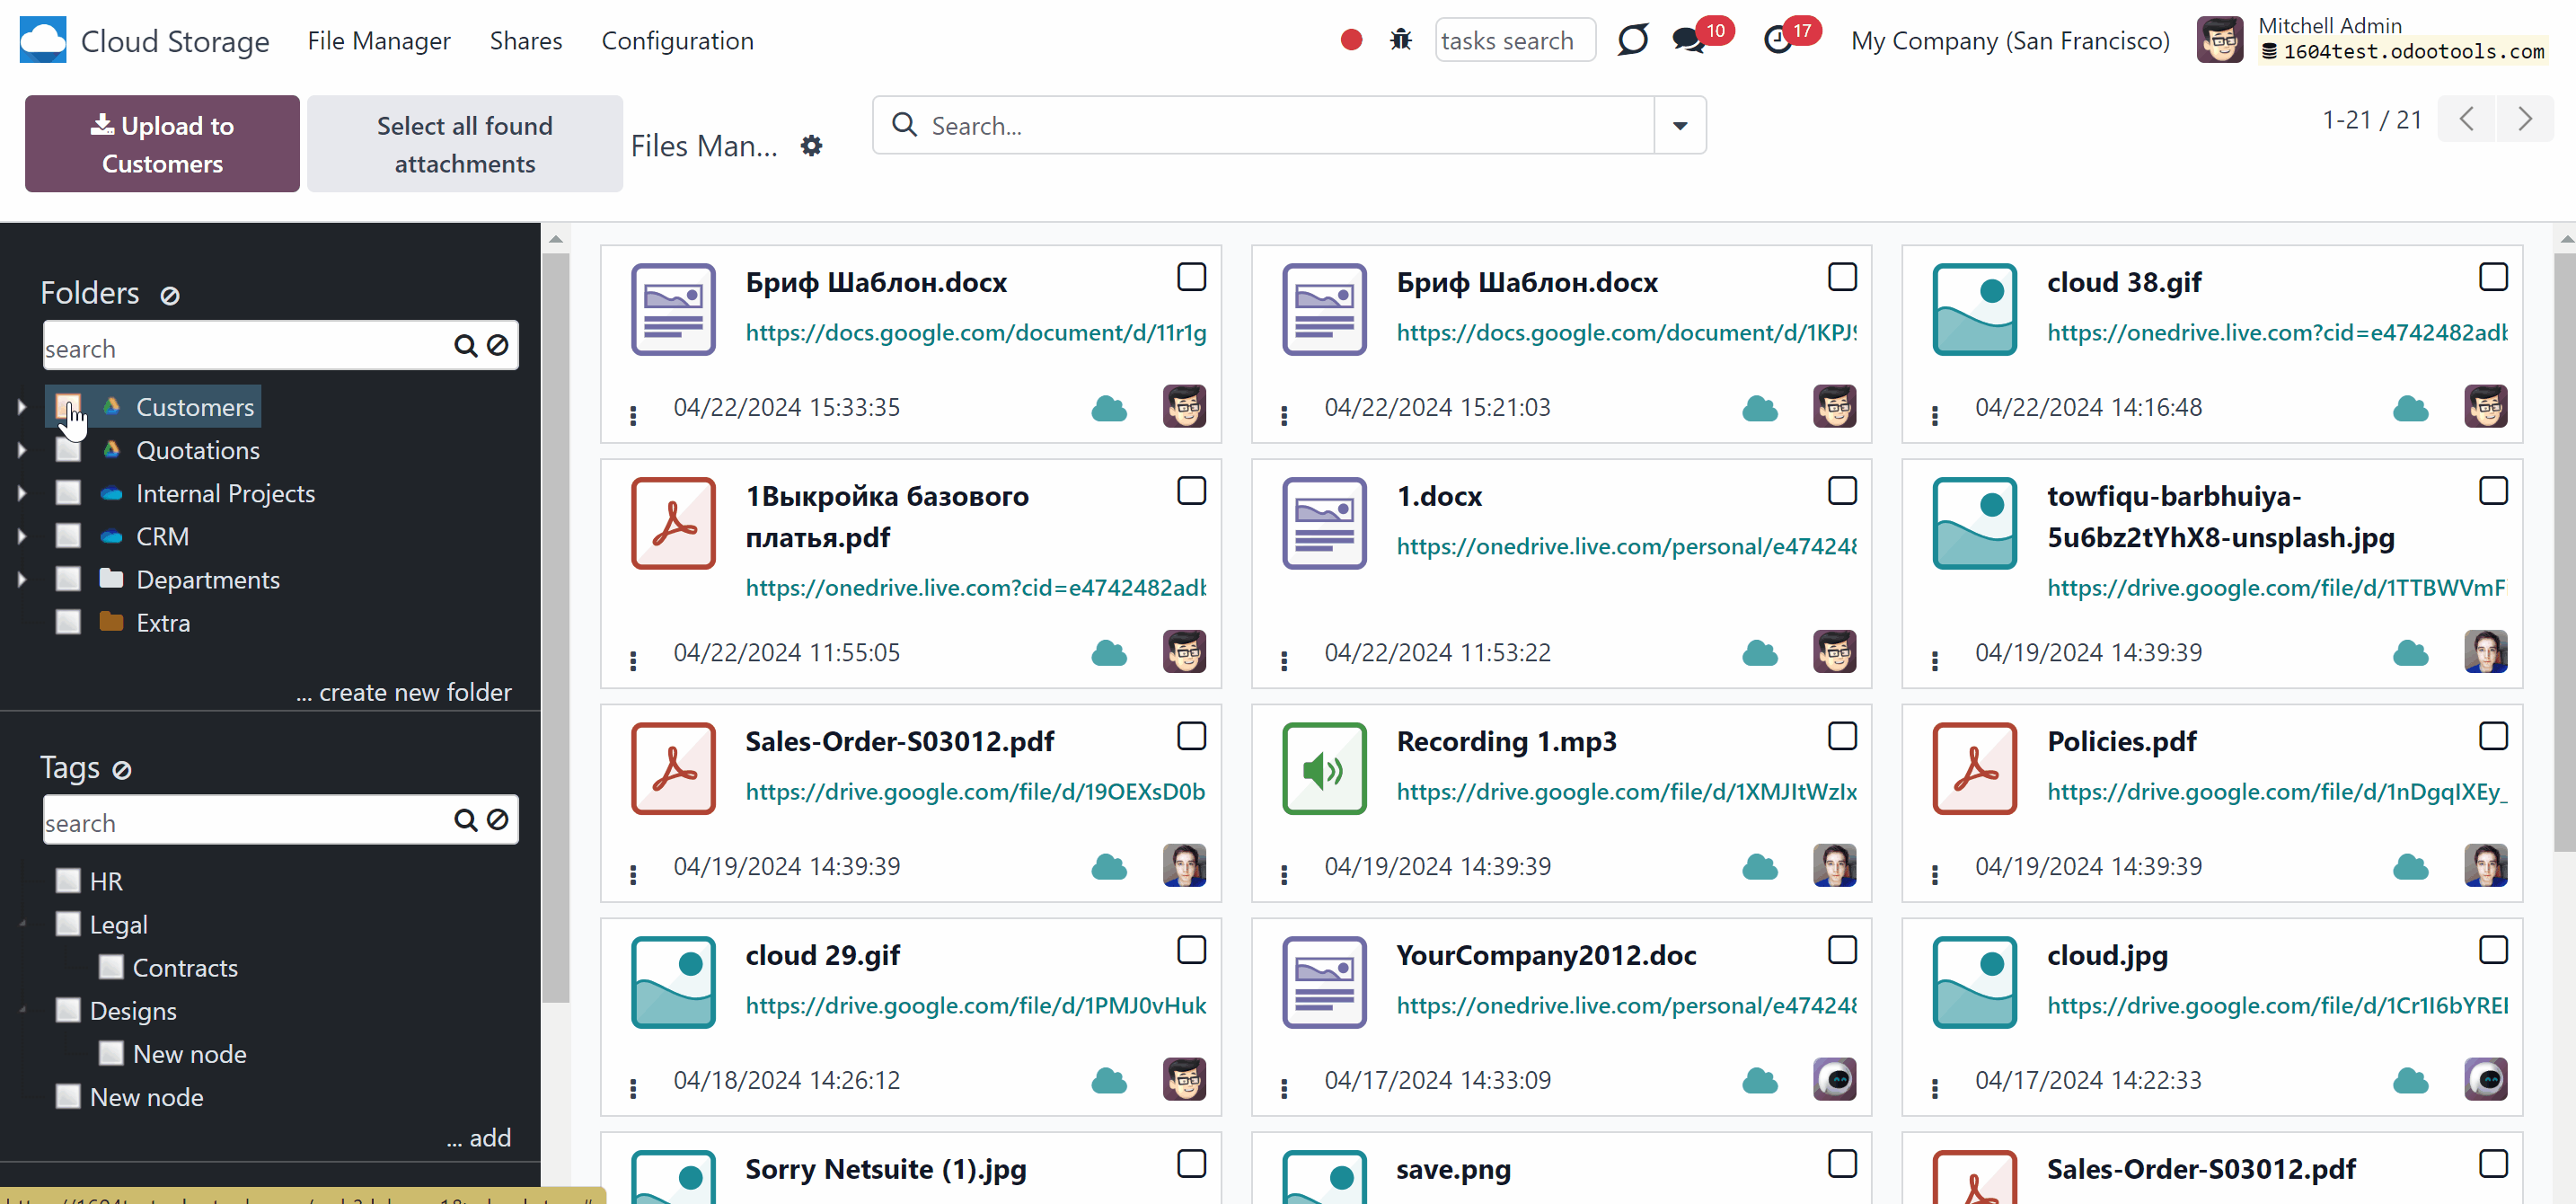Open activities clock with 17 badge
This screenshot has height=1204, width=2576.
(1778, 41)
